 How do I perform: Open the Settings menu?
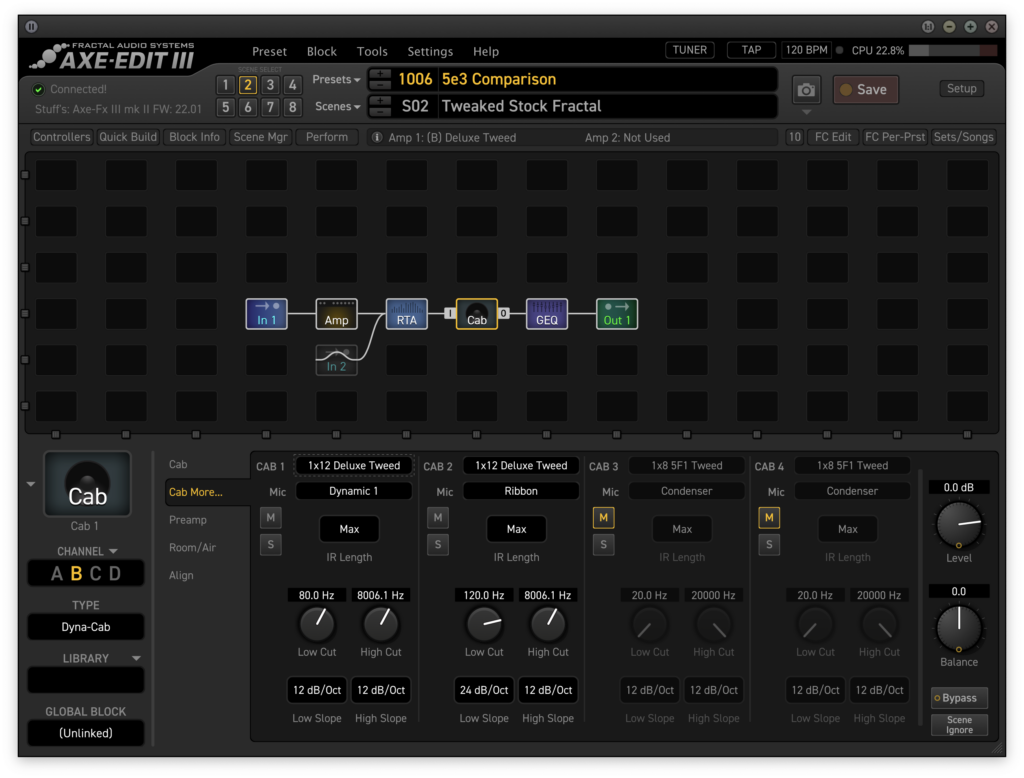(x=430, y=52)
